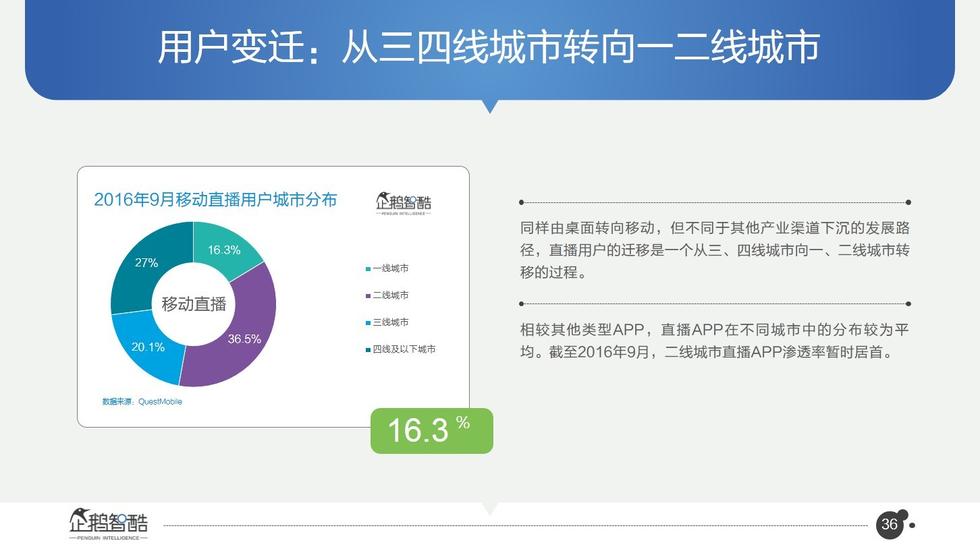Select the 27% dark teal donut segment
Image resolution: width=980 pixels, height=551 pixels.
[x=147, y=264]
